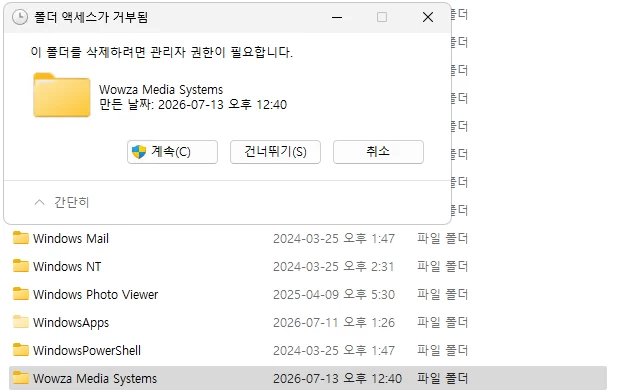
Task: Select the WindowsApps folder icon
Action: click(x=20, y=322)
